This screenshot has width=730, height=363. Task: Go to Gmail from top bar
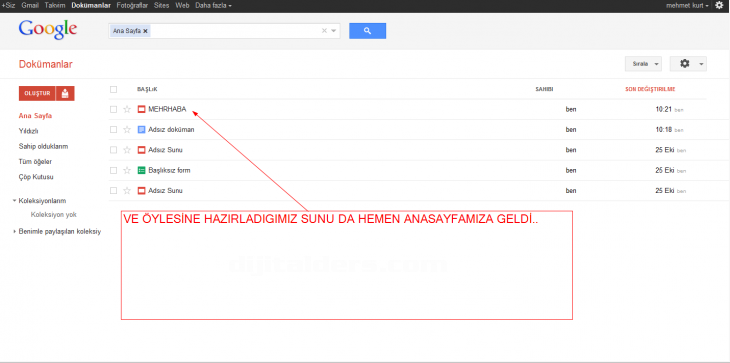(x=30, y=5)
